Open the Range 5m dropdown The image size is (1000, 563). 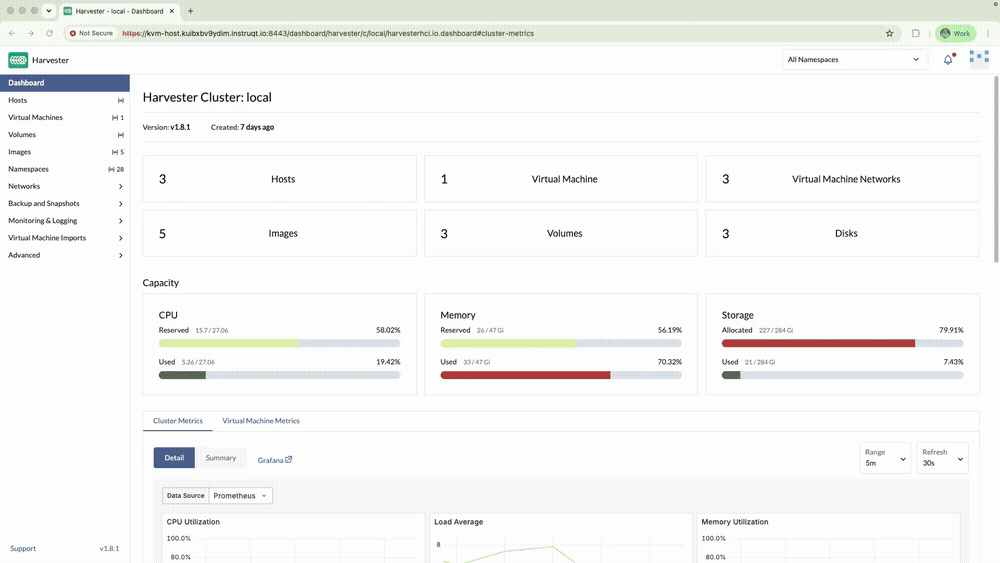[x=885, y=458]
